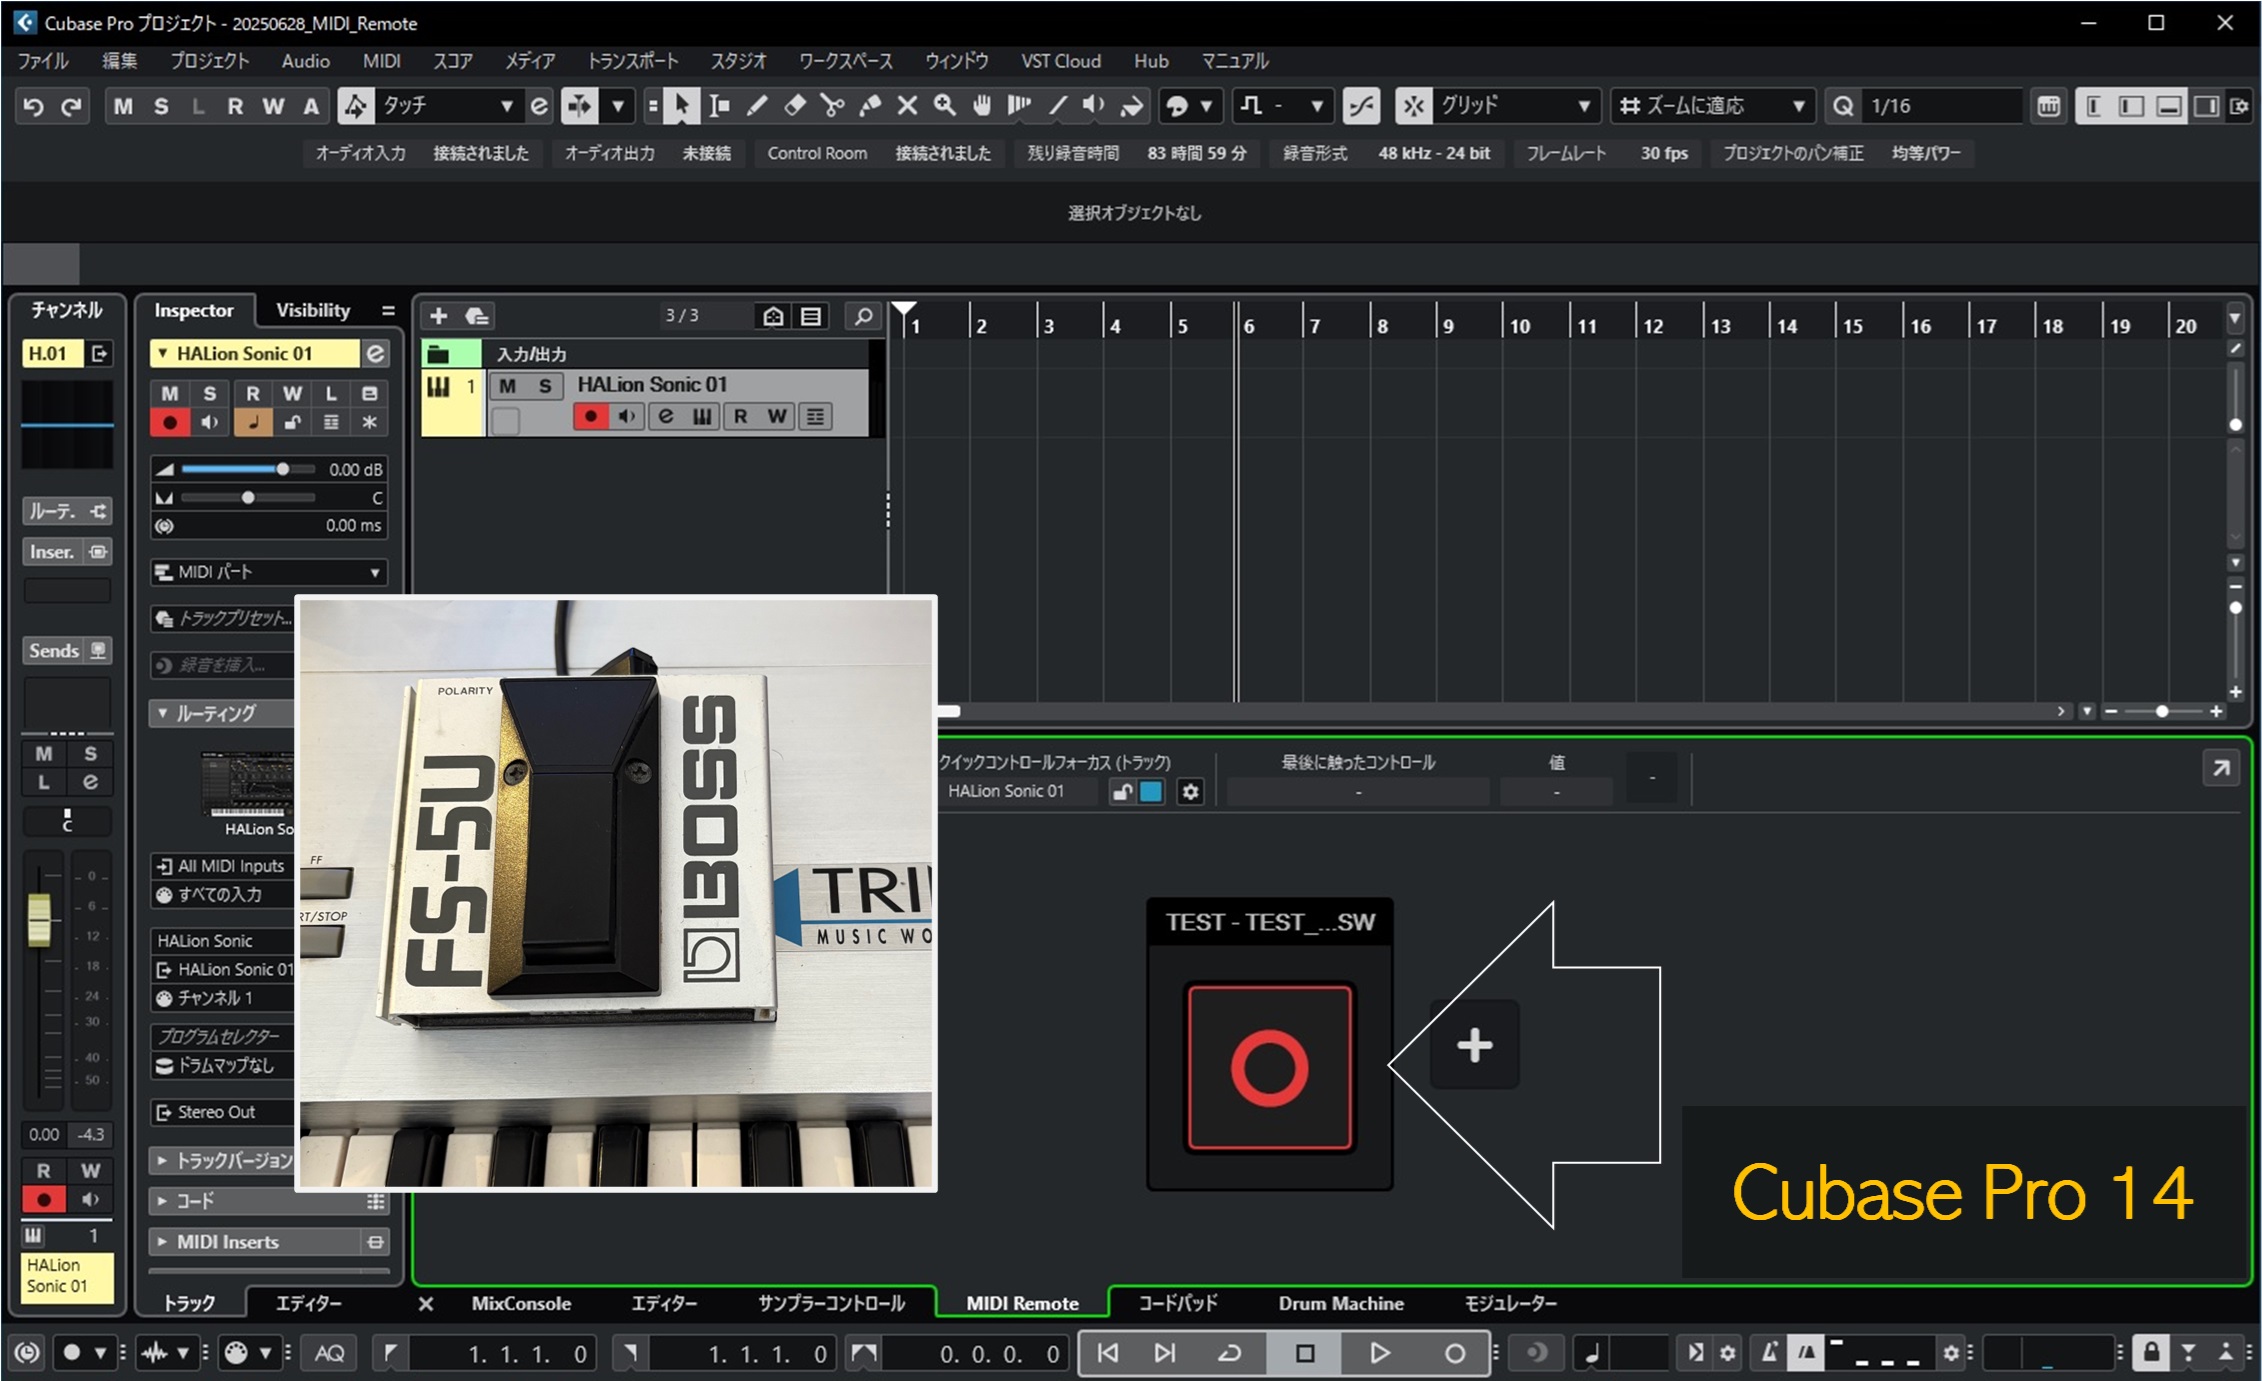Click Stereo Out output routing
This screenshot has width=2262, height=1381.
pos(224,1112)
